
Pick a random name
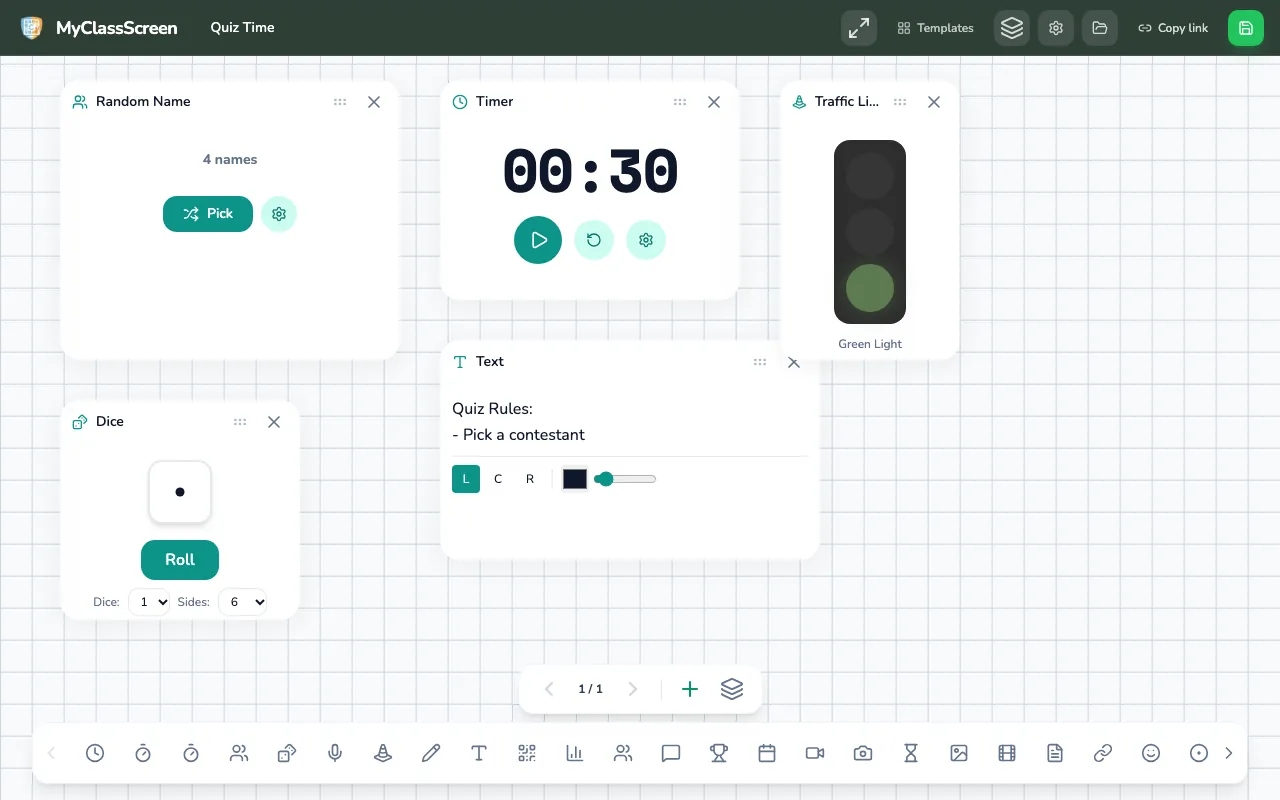pos(208,214)
